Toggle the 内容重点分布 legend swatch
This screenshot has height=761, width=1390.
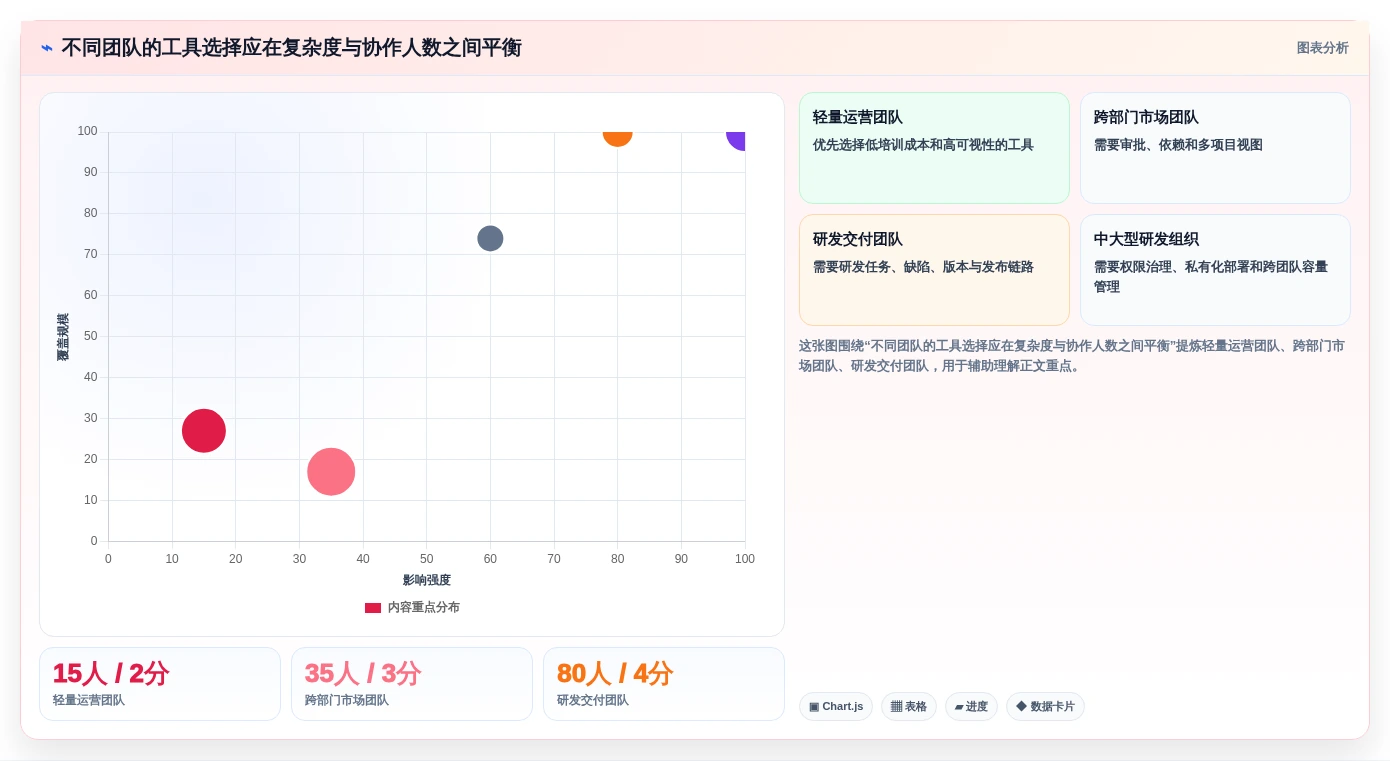[373, 608]
